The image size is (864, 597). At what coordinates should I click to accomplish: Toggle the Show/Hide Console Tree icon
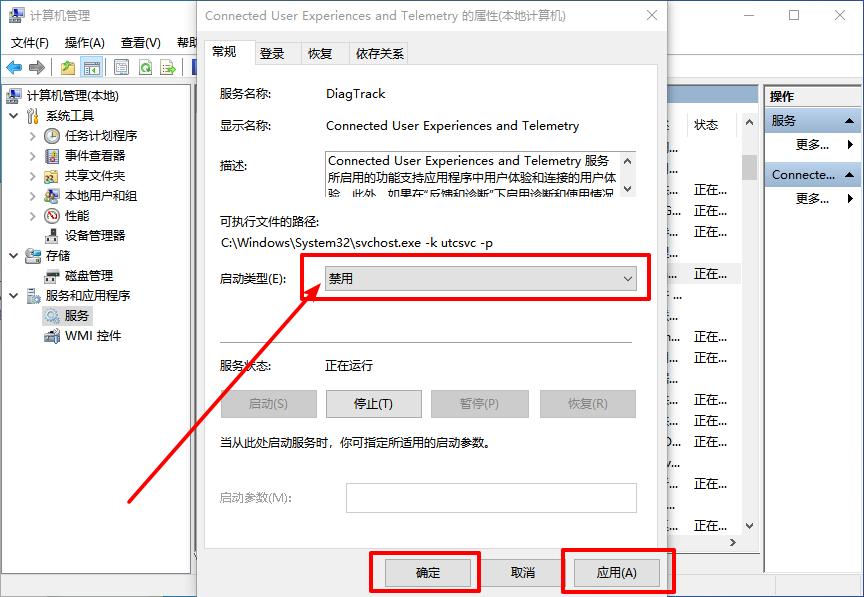point(92,67)
